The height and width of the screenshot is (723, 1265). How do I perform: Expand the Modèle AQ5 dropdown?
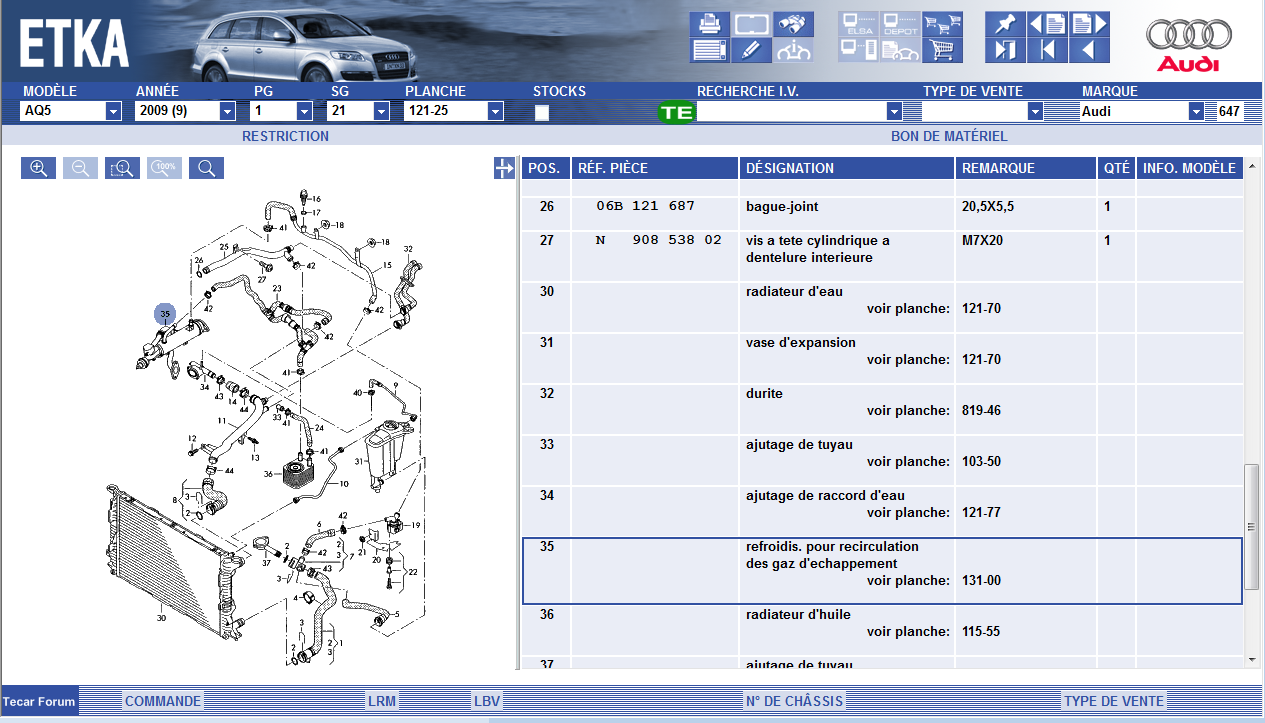[x=114, y=112]
